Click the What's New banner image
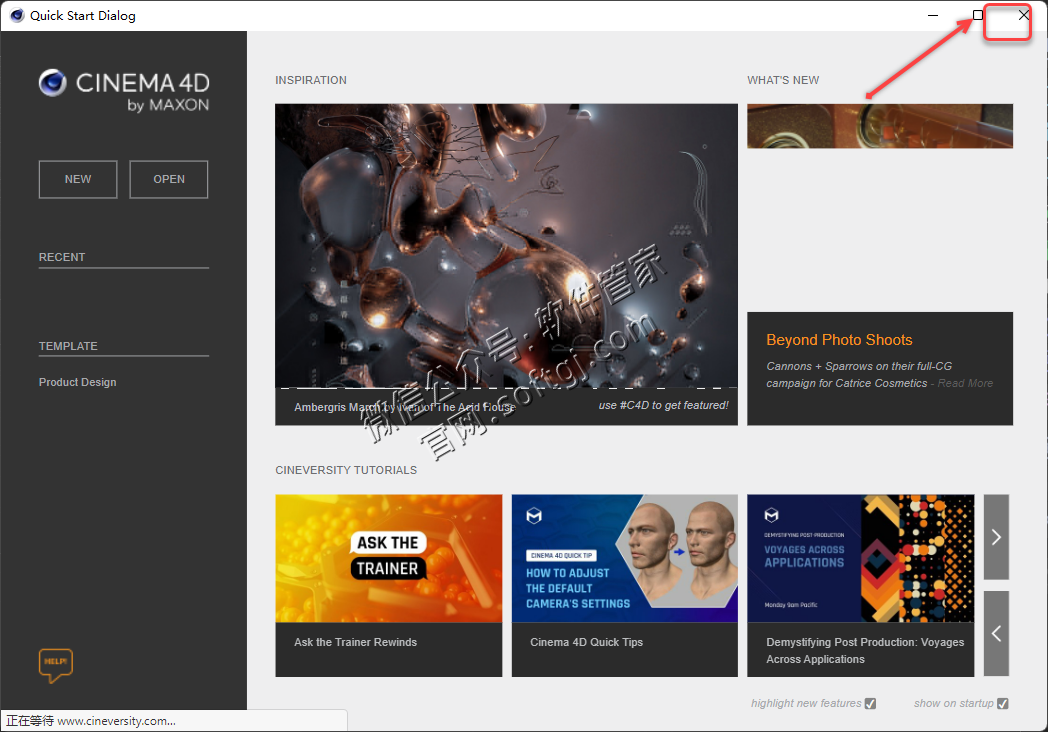1048x732 pixels. point(879,126)
